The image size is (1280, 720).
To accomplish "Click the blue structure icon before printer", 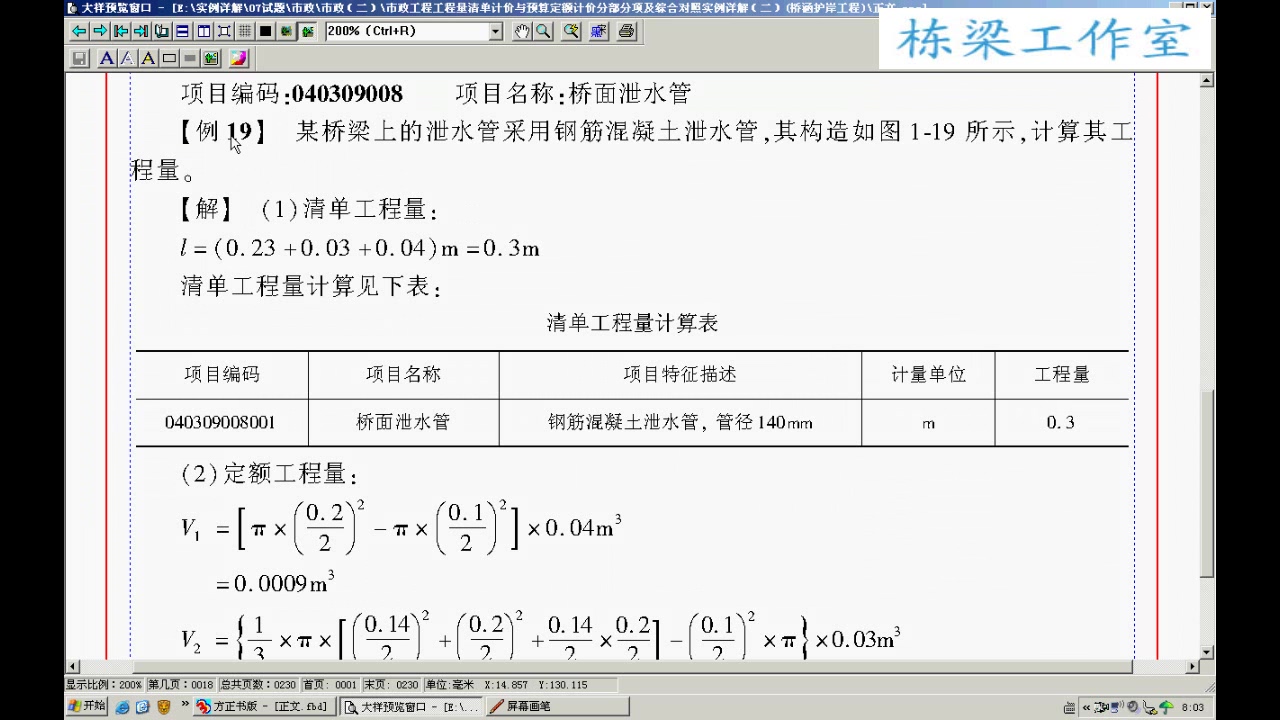I will click(x=599, y=31).
